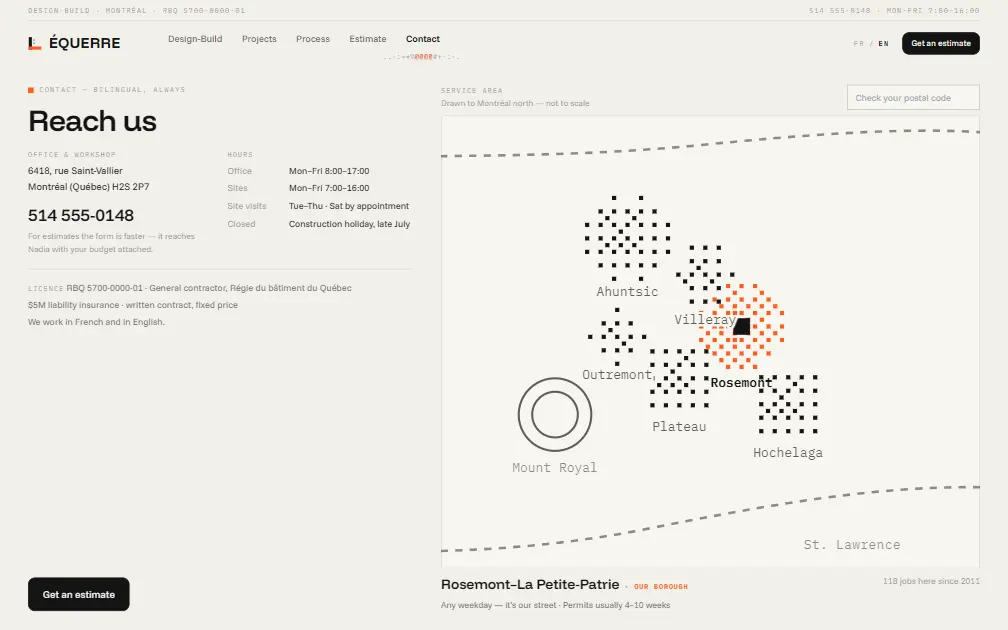Select the Outremont dot cluster on map
The height and width of the screenshot is (630, 1008).
coord(616,336)
